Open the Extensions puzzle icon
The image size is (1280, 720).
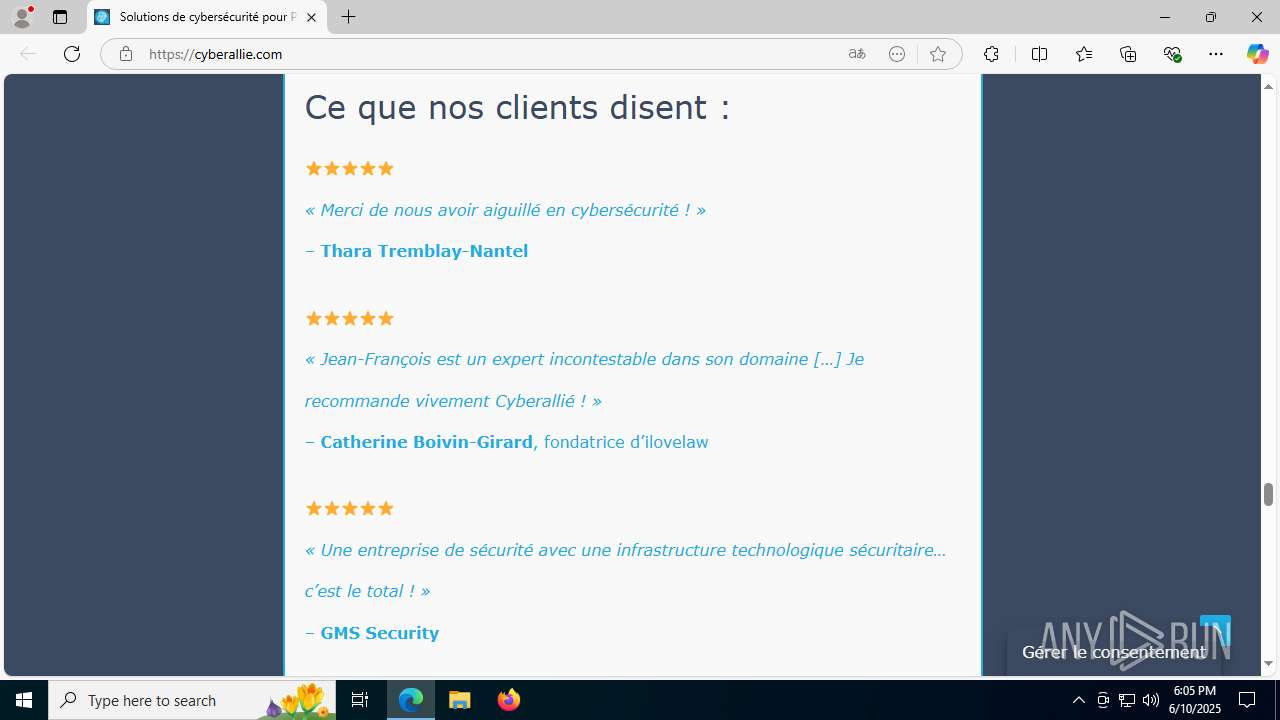pos(991,54)
